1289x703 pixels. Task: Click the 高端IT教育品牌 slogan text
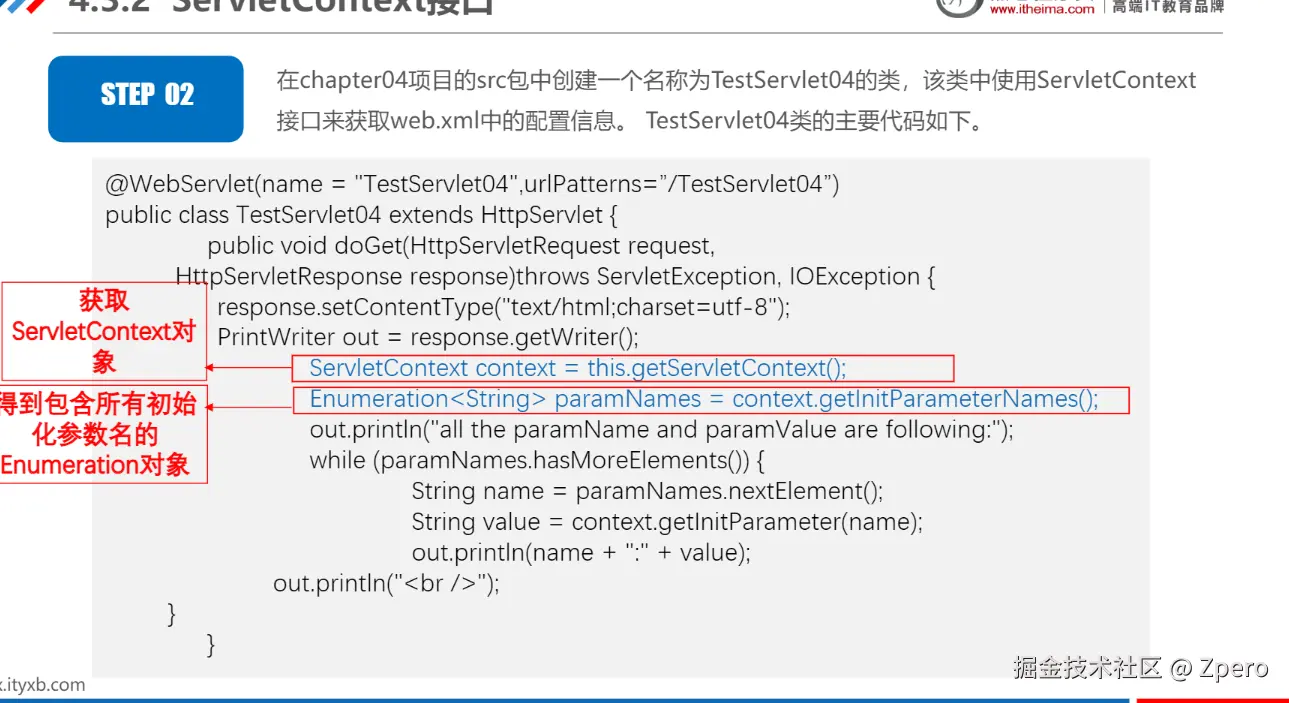pos(1168,7)
